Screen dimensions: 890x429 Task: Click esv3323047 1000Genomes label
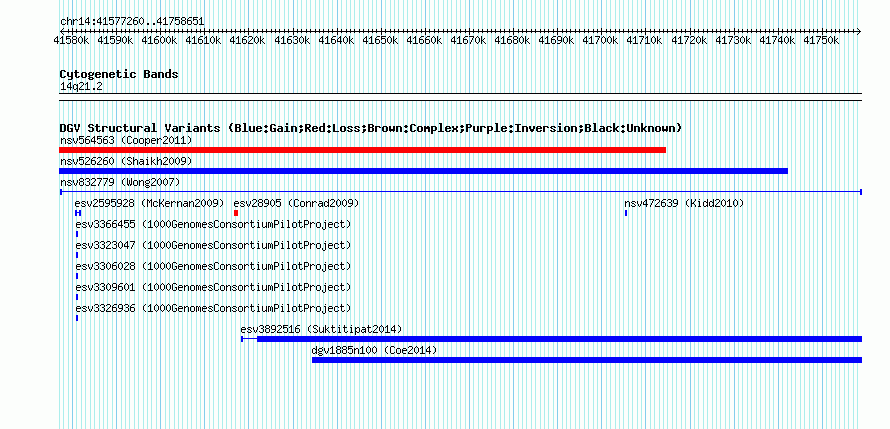[213, 245]
